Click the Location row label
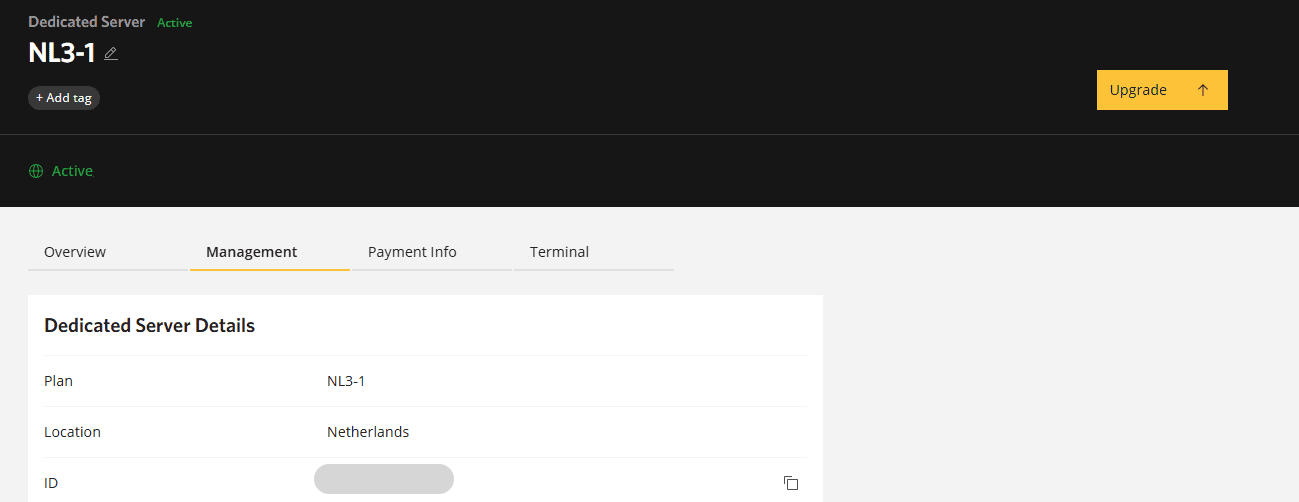This screenshot has width=1299, height=502. pos(72,432)
